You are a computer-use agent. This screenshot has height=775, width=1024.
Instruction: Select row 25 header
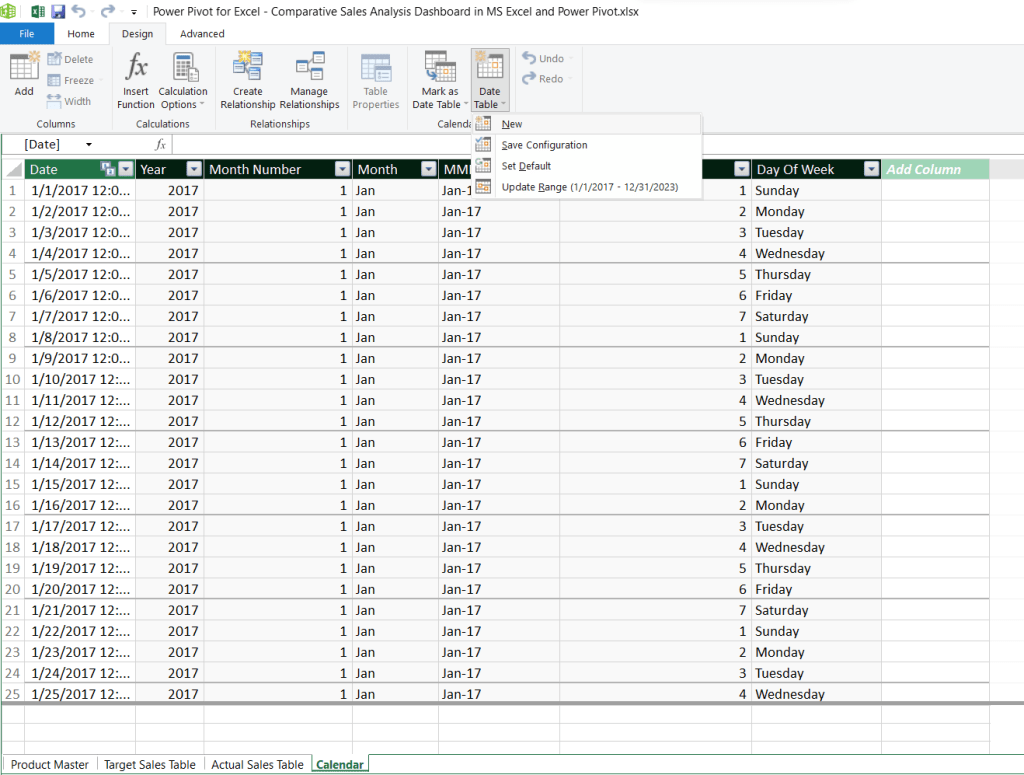click(x=12, y=694)
